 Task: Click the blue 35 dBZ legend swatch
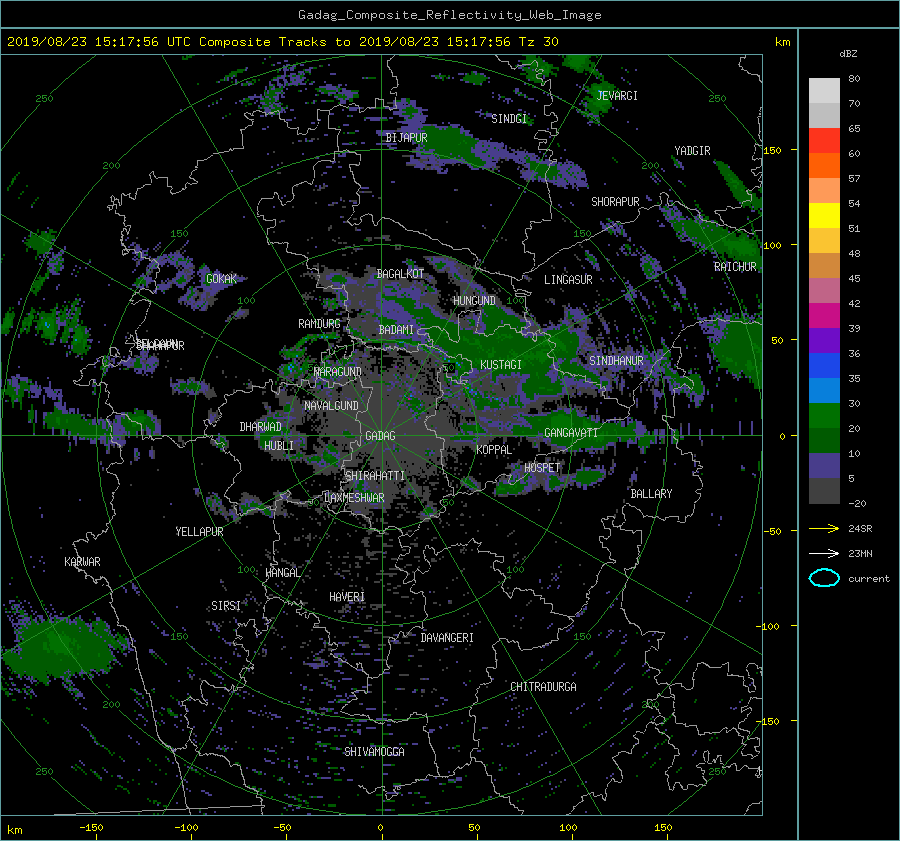click(824, 366)
